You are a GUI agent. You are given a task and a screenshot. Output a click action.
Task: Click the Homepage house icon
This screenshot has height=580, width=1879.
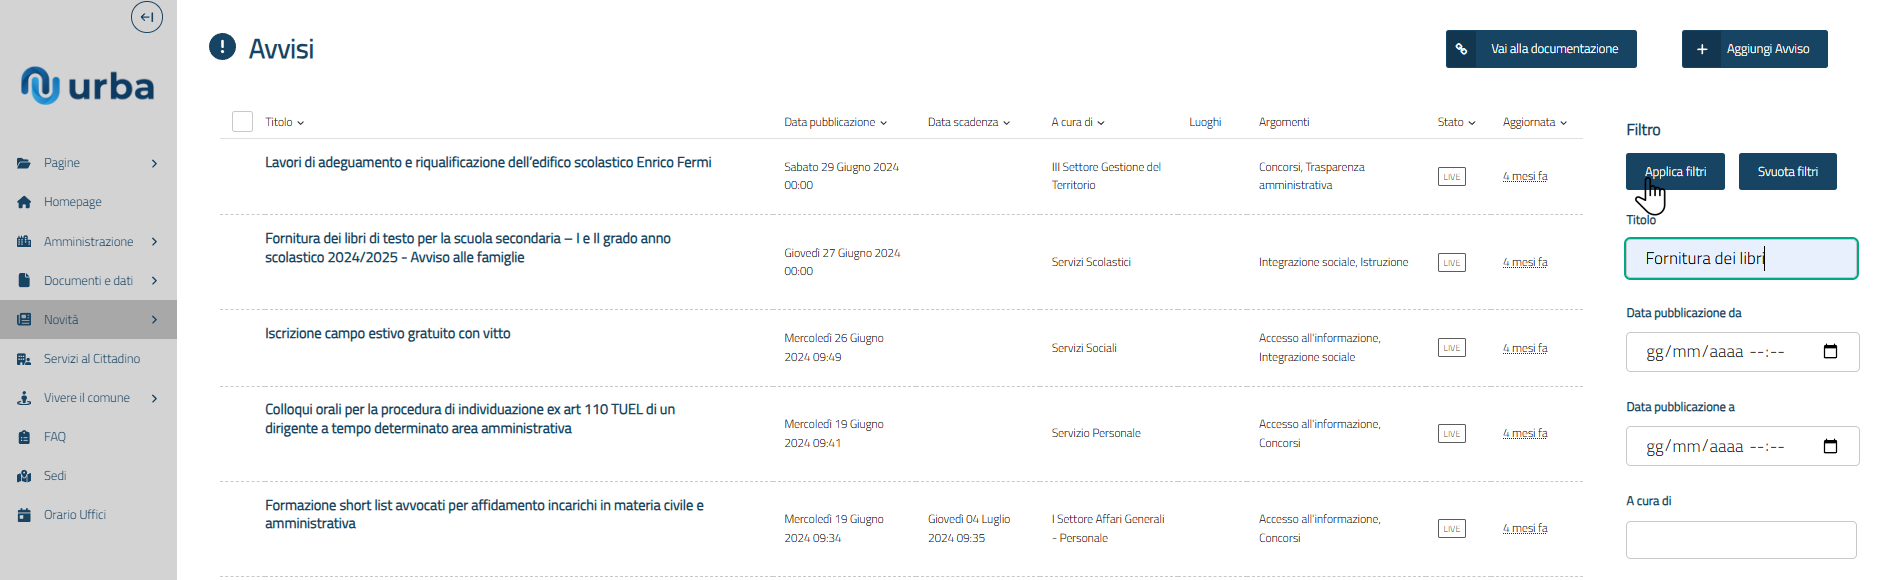pos(24,202)
